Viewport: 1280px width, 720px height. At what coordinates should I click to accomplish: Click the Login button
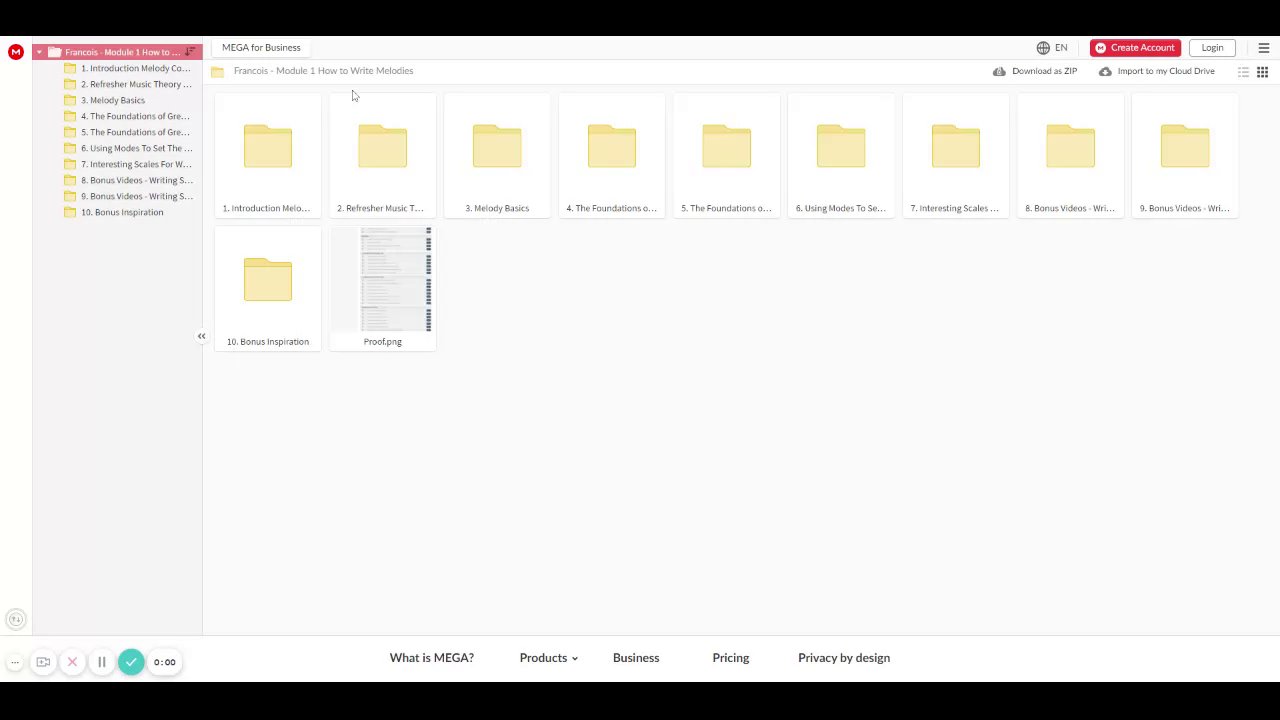click(x=1212, y=48)
